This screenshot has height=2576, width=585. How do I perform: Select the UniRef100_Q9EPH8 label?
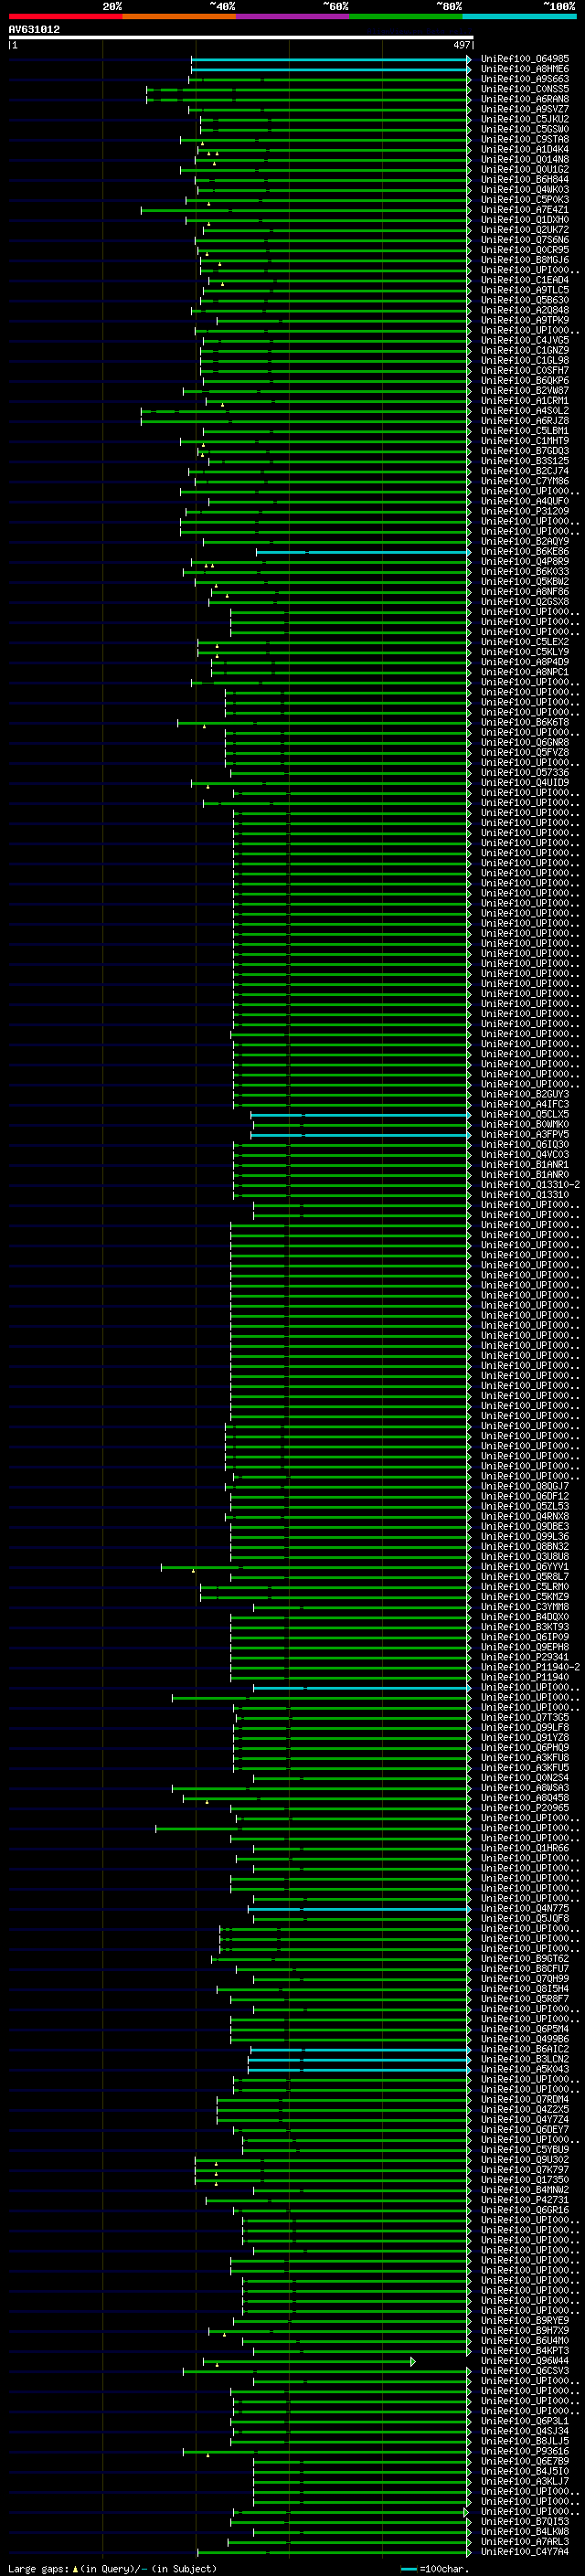(525, 1647)
